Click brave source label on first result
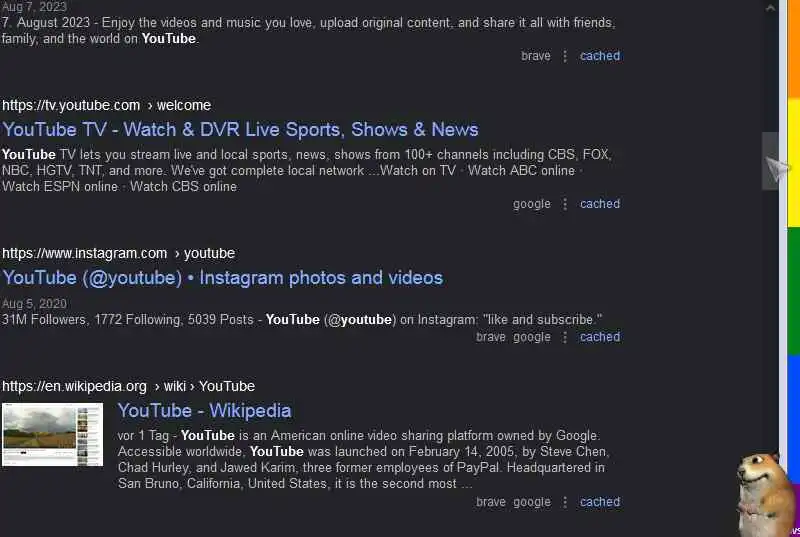The image size is (800, 537). (536, 56)
